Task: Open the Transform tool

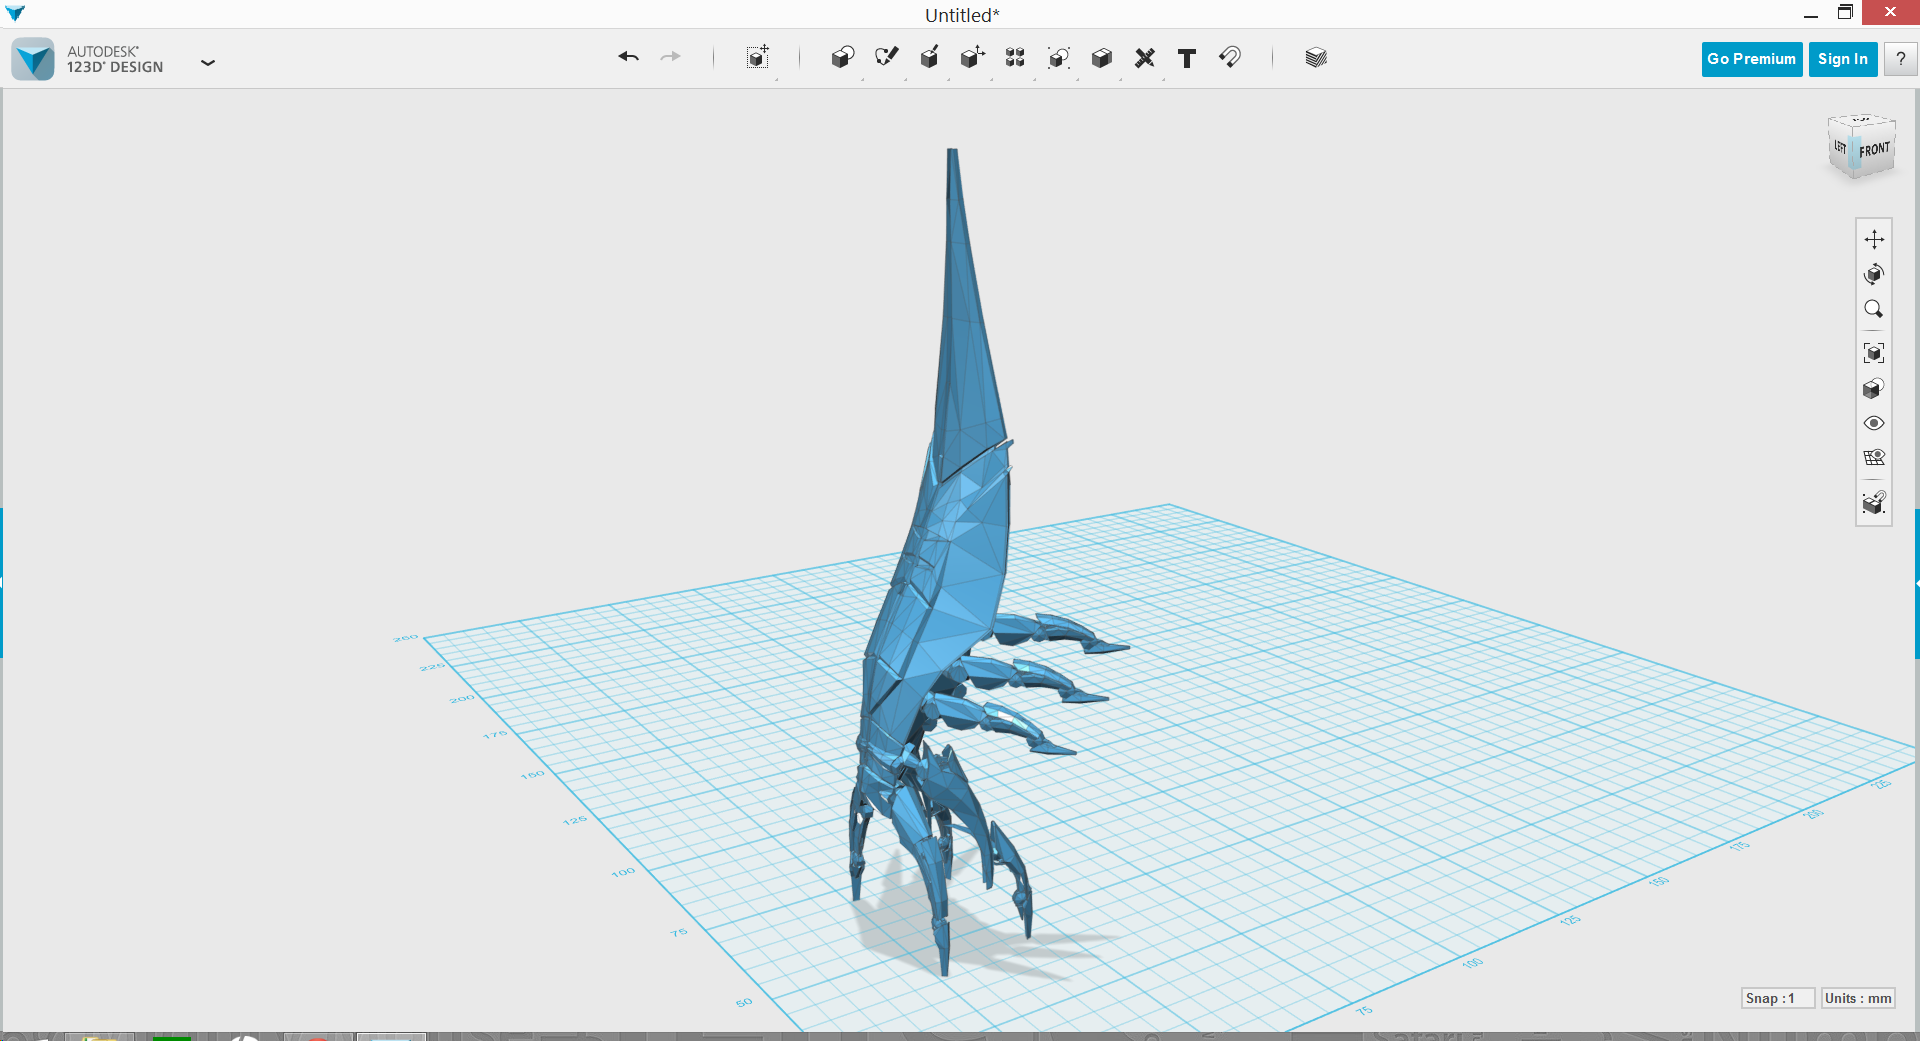Action: pos(758,57)
